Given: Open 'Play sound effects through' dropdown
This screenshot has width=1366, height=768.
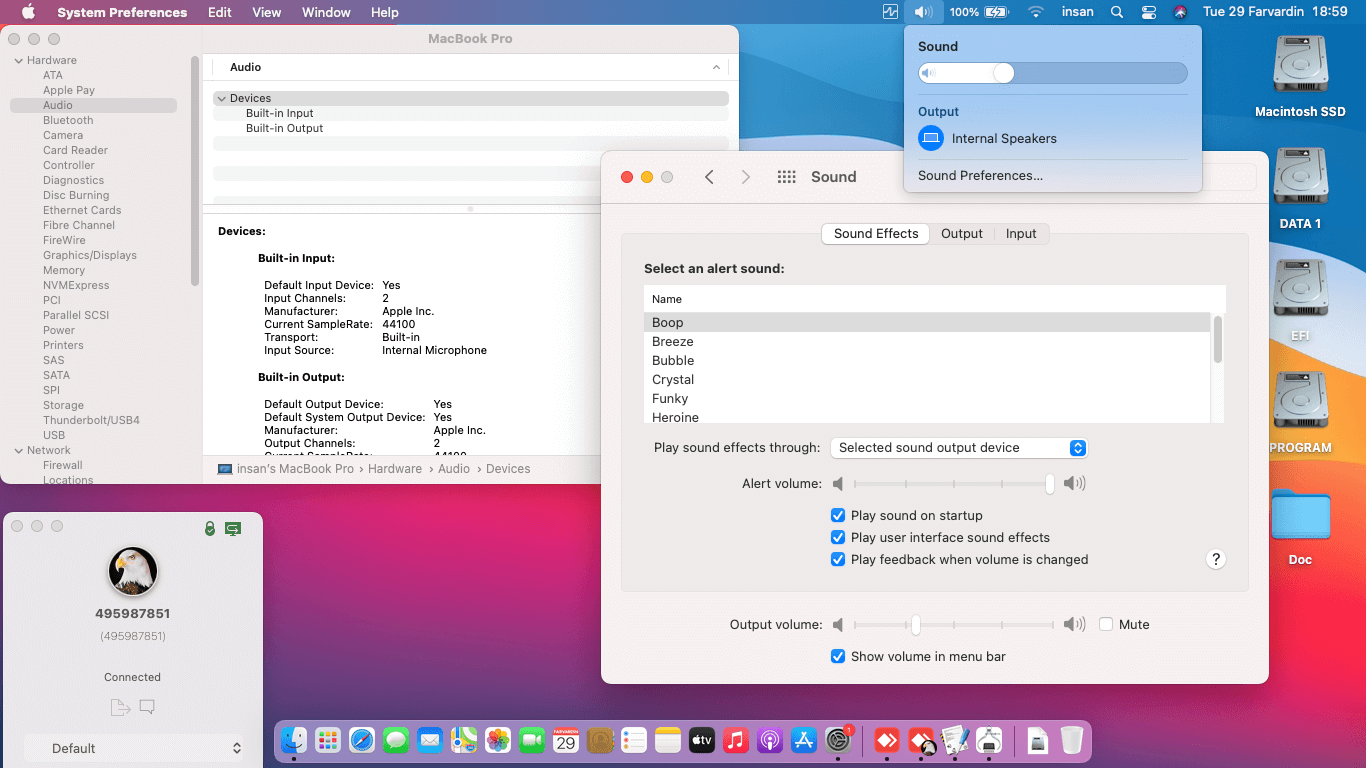Looking at the screenshot, I should pos(960,448).
